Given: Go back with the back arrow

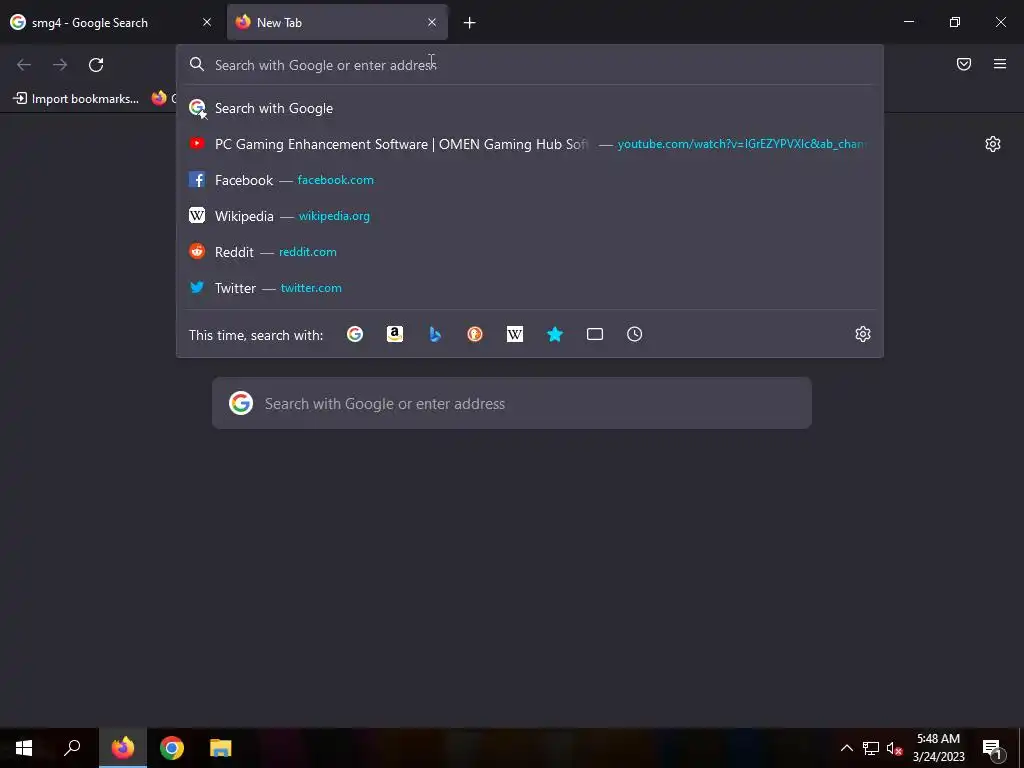Looking at the screenshot, I should click(24, 65).
